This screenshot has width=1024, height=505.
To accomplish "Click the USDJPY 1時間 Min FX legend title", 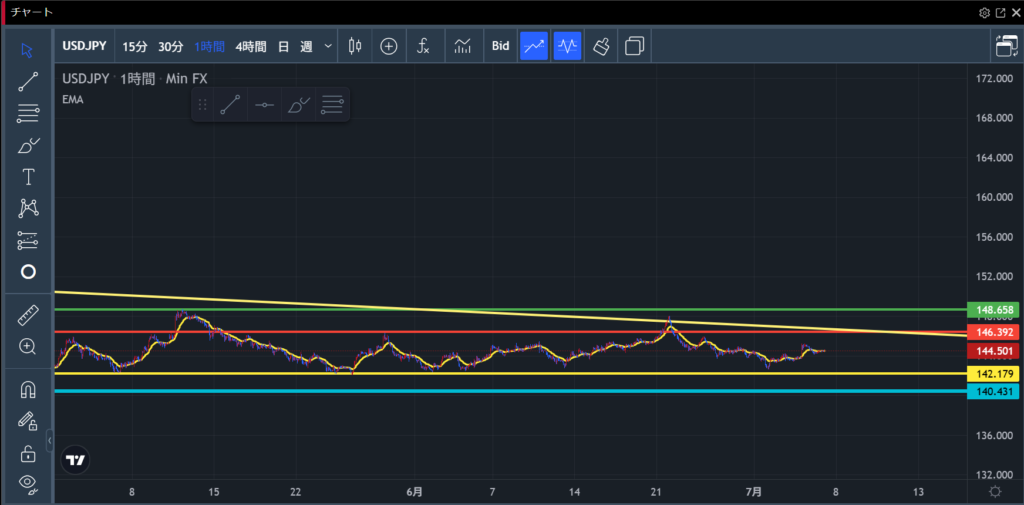I will point(135,79).
